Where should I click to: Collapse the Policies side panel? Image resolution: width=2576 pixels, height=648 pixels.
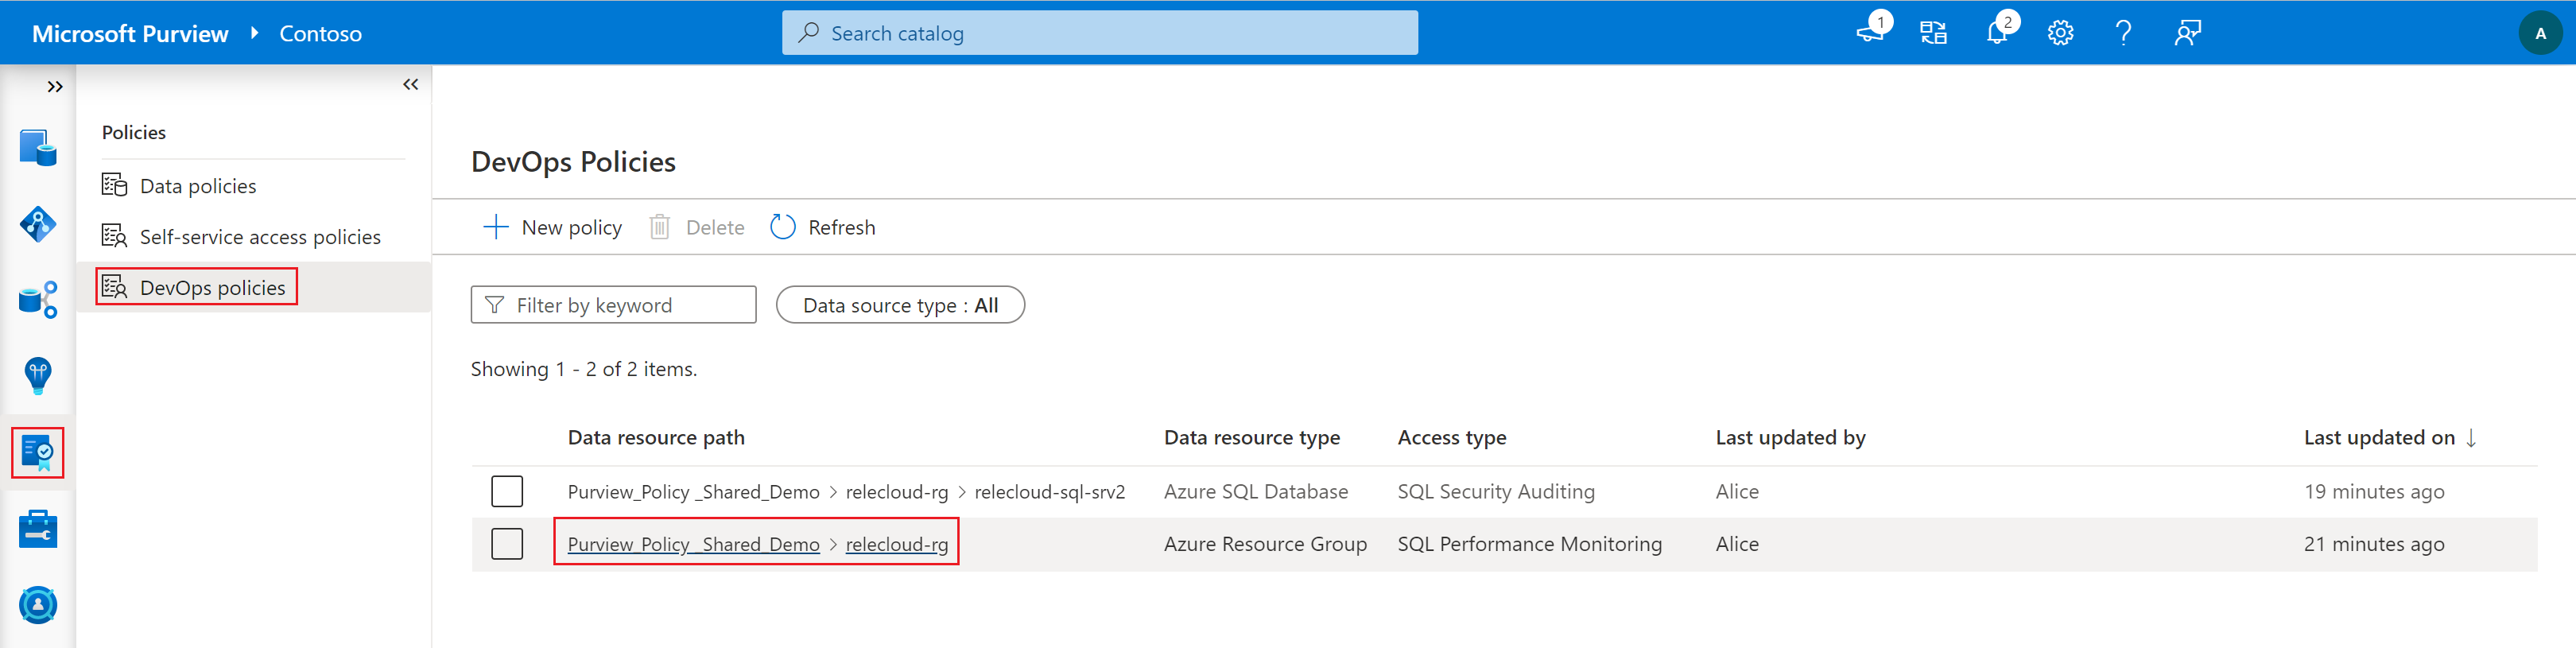410,85
